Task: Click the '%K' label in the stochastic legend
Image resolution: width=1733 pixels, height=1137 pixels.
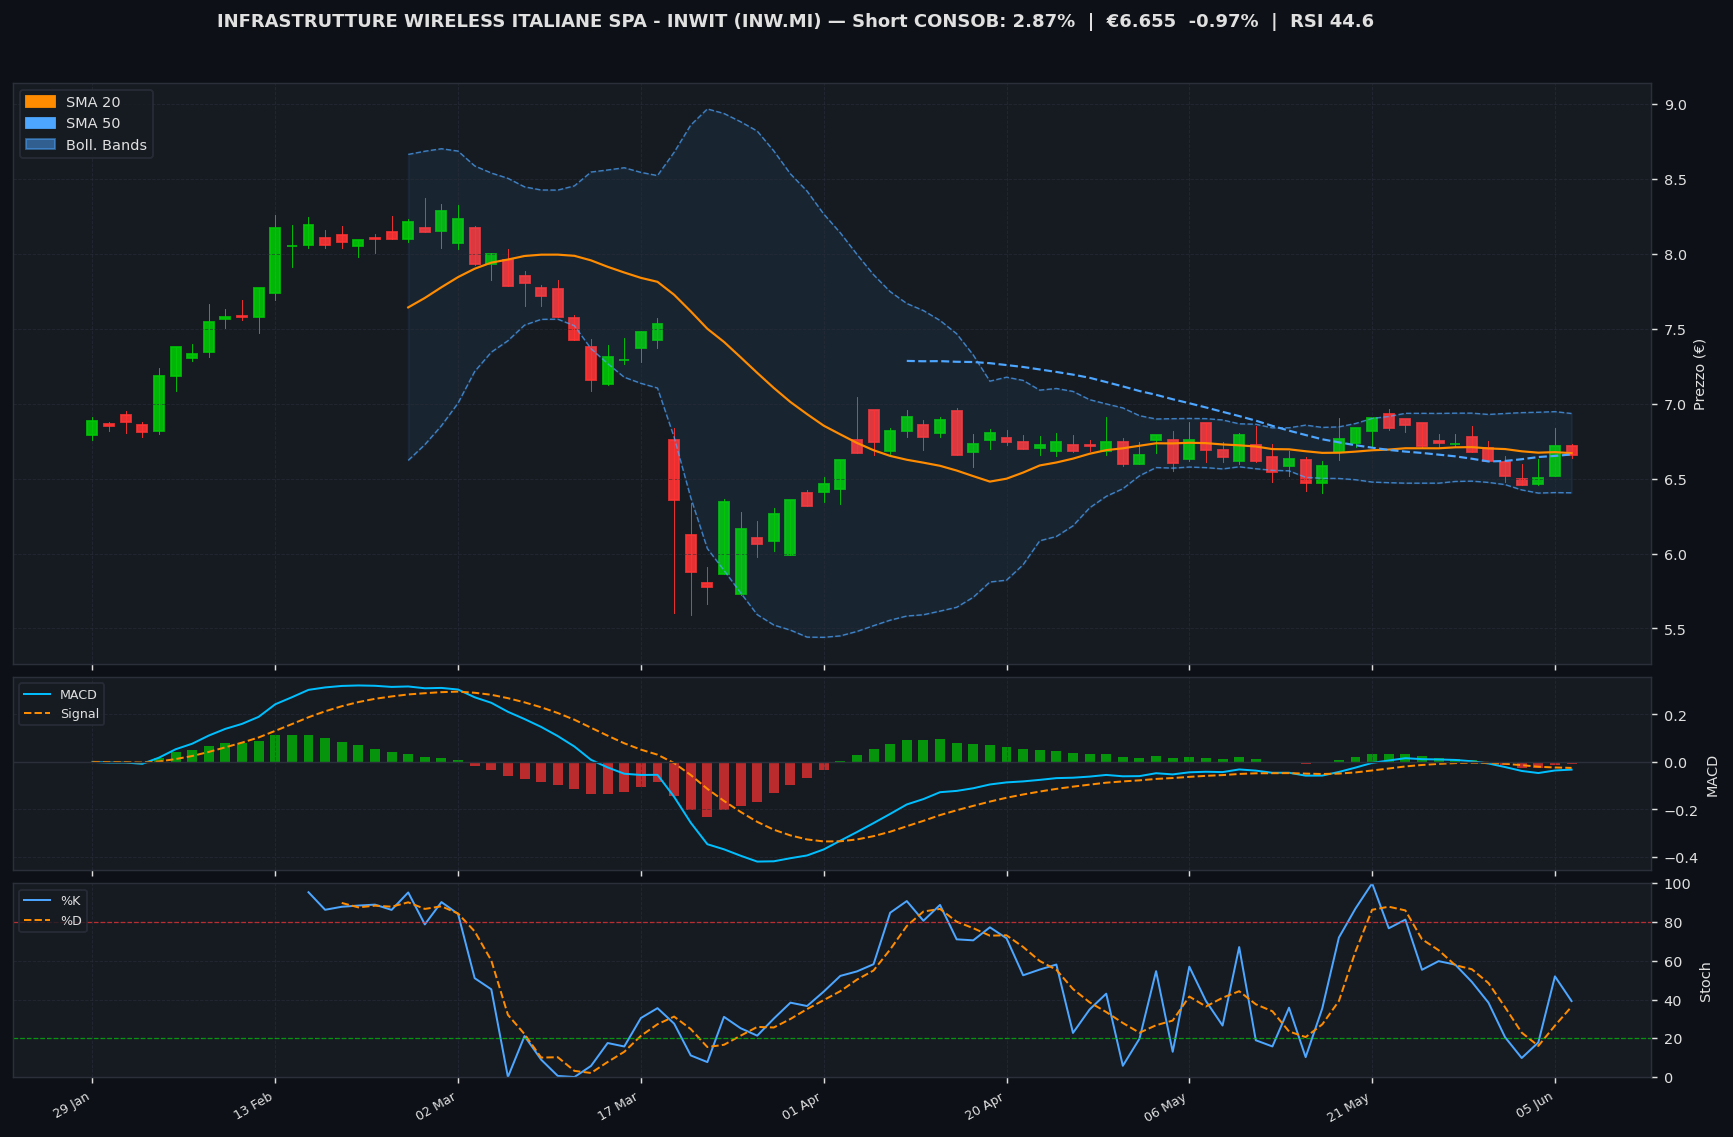Action: click(71, 901)
